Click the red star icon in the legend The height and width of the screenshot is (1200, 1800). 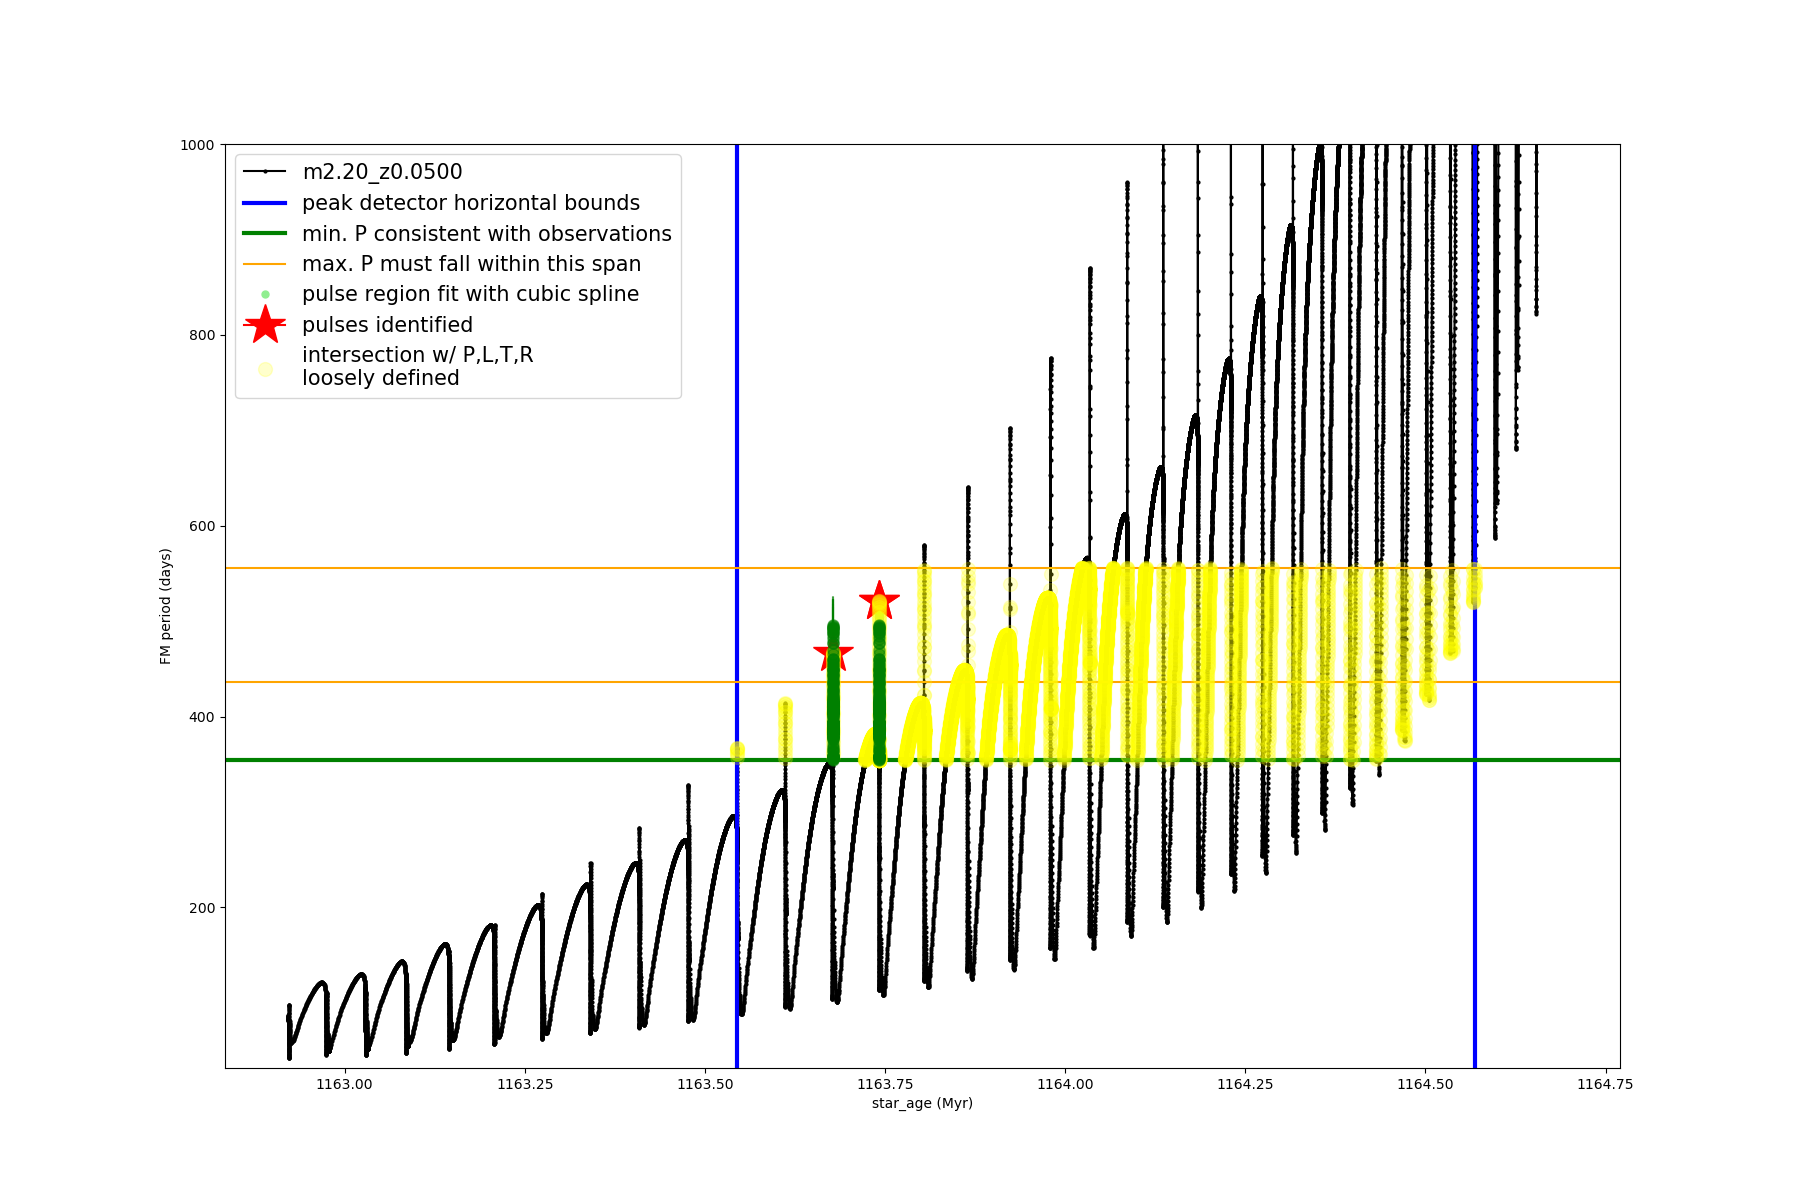pyautogui.click(x=265, y=325)
